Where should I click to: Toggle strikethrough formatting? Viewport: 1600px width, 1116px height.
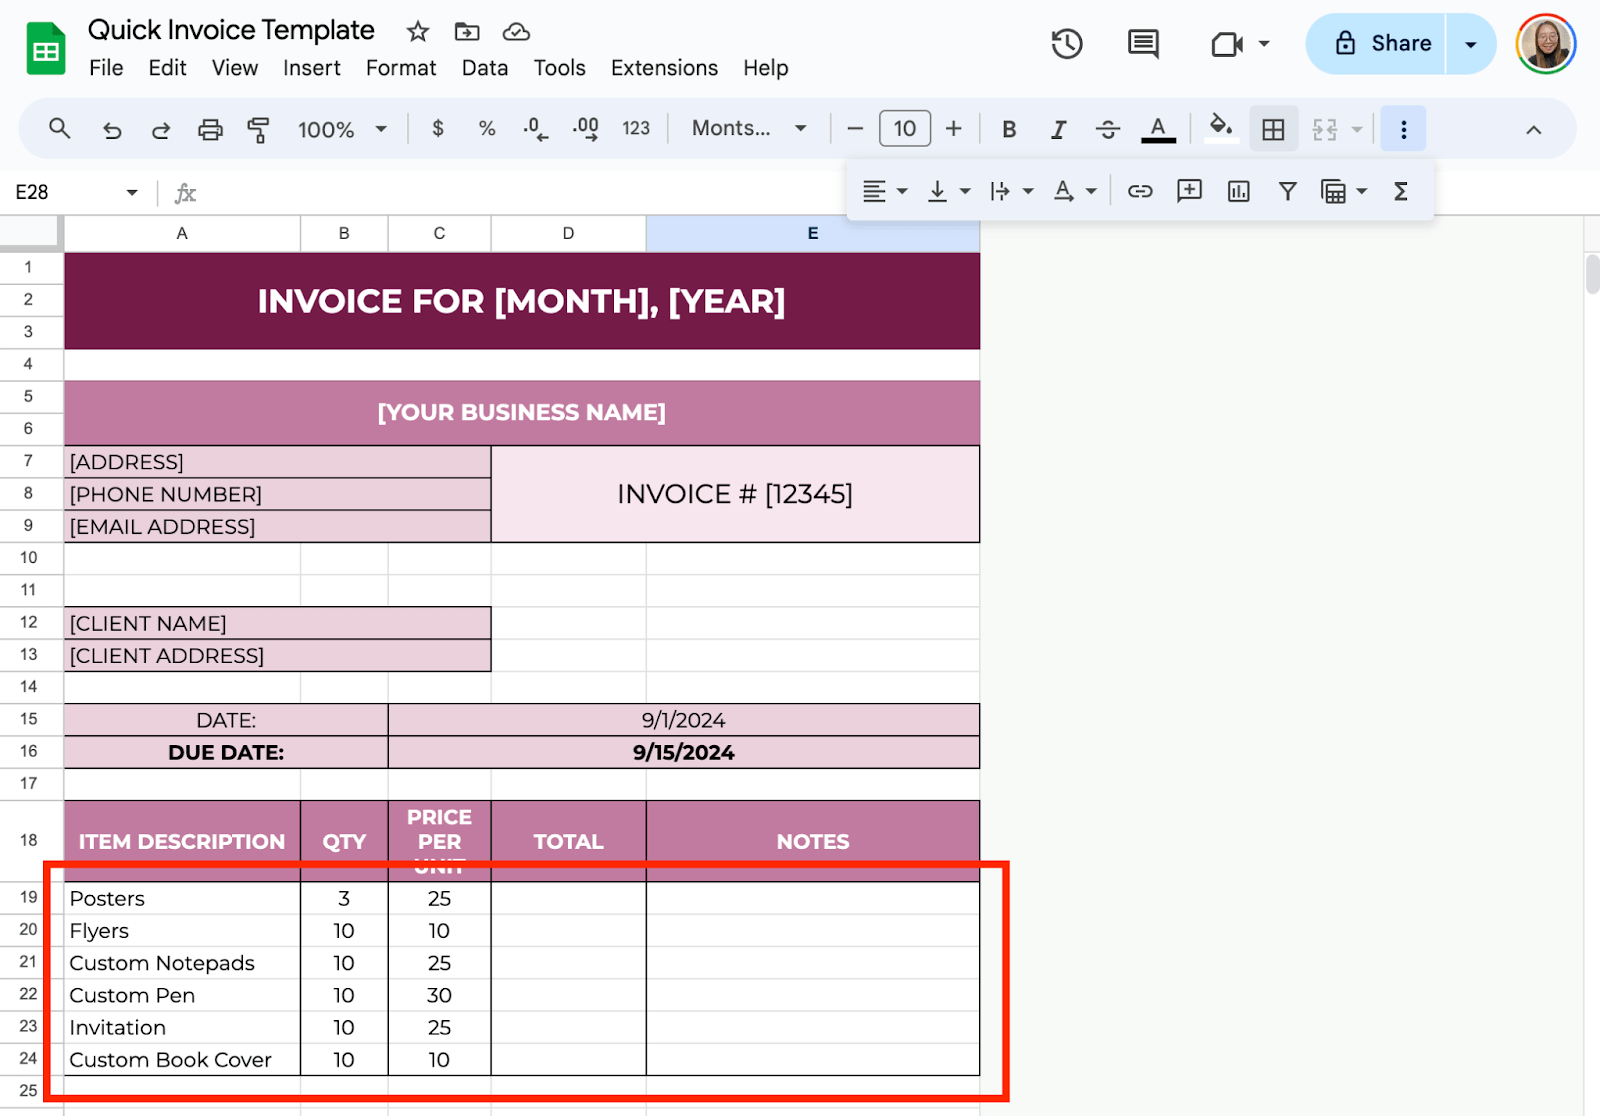(1107, 129)
